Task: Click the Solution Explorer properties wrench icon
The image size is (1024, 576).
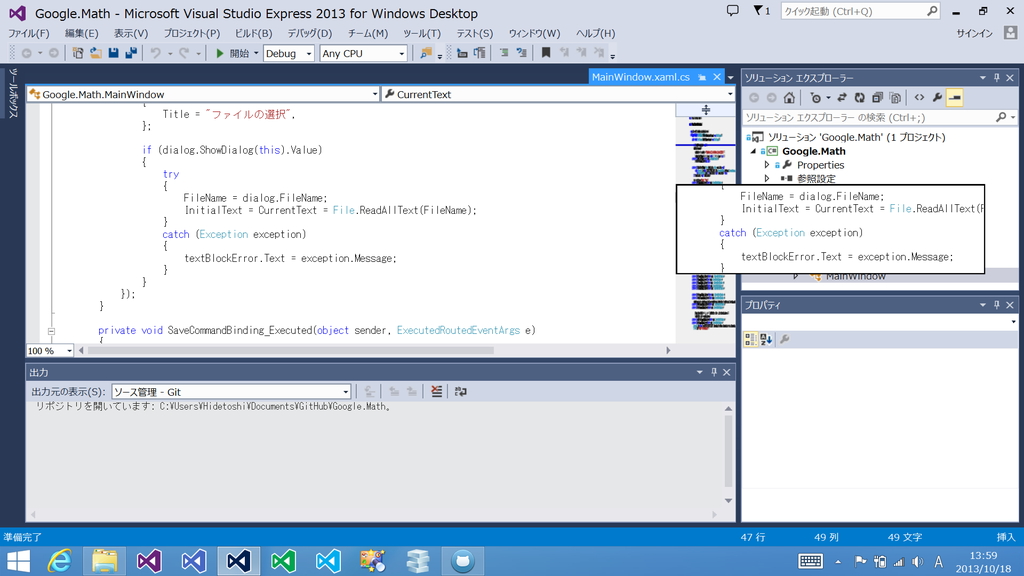Action: 937,98
